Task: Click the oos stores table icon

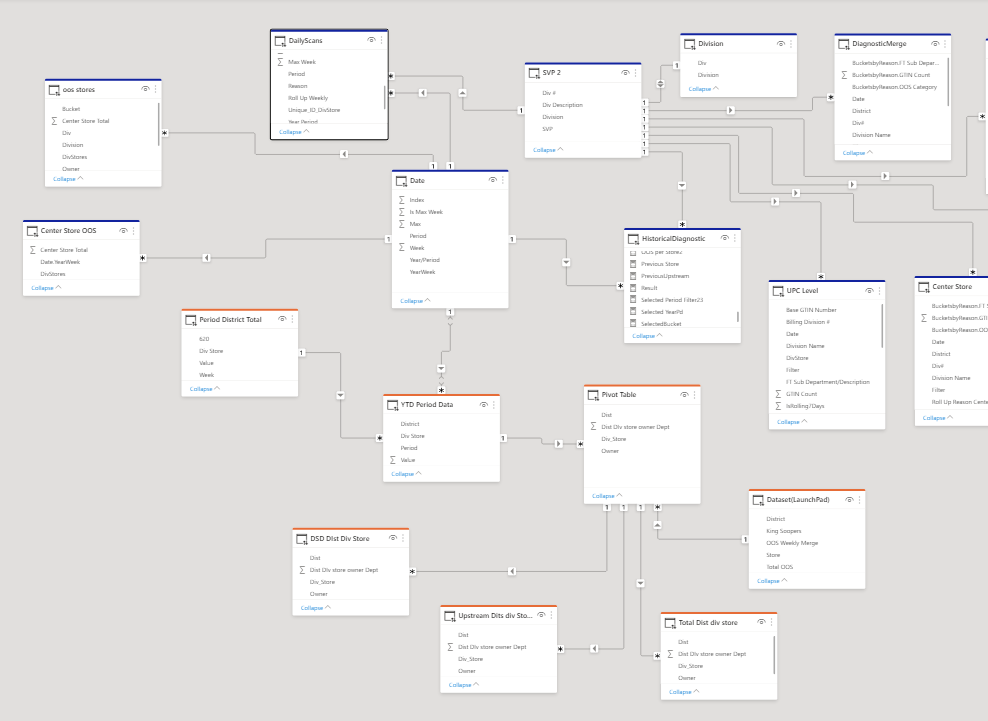Action: pos(54,90)
